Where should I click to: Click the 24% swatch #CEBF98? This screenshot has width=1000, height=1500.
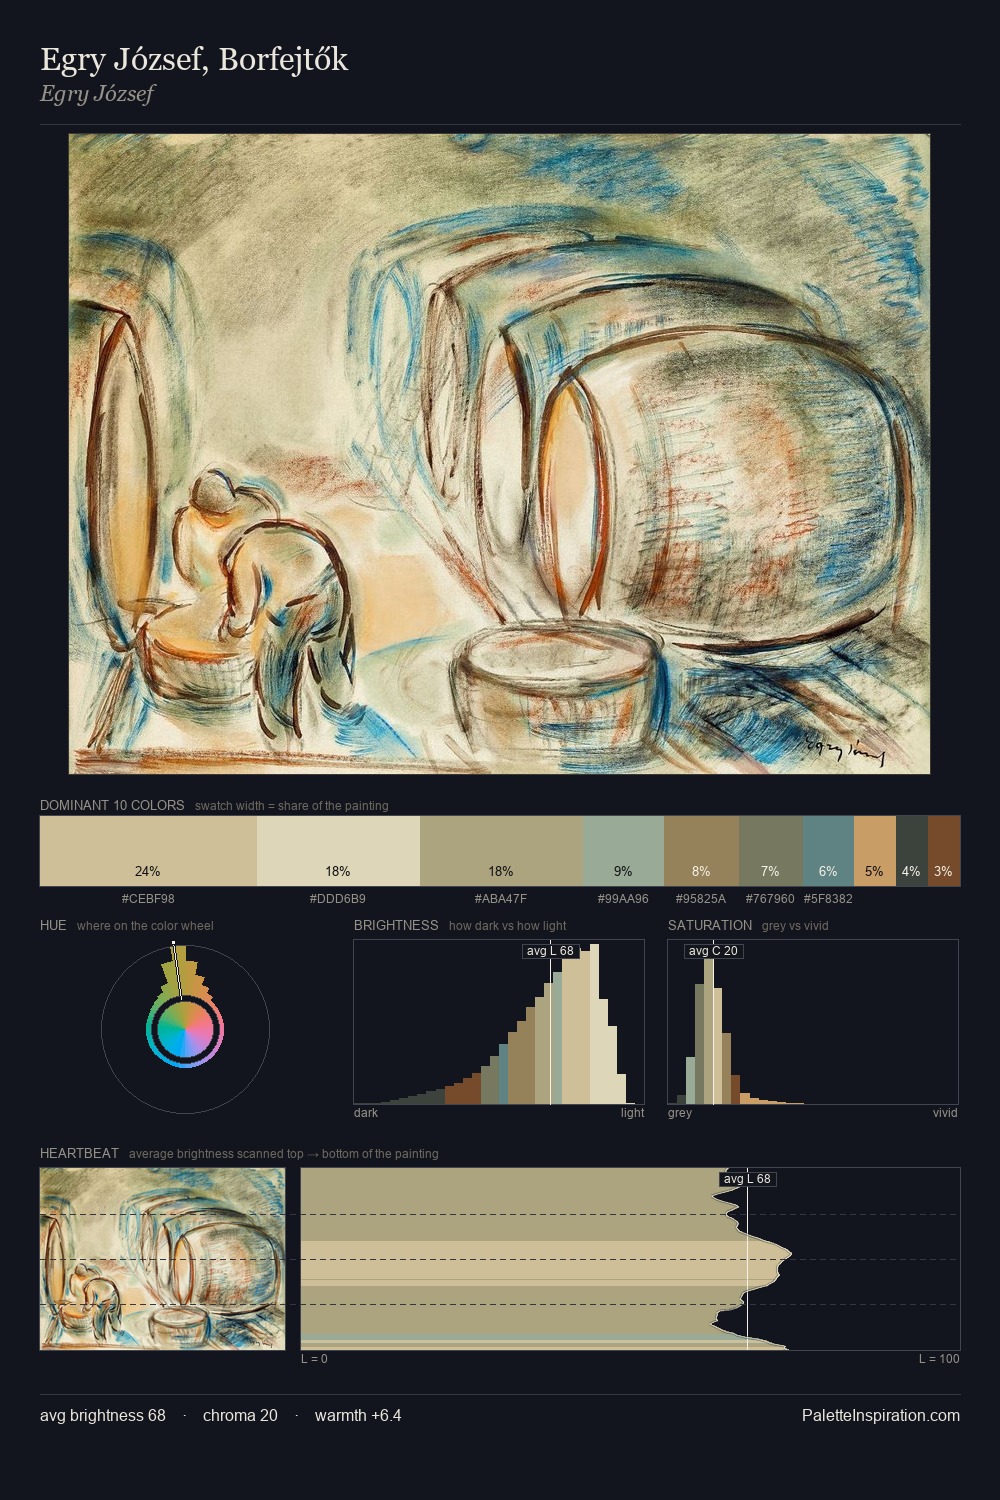148,851
